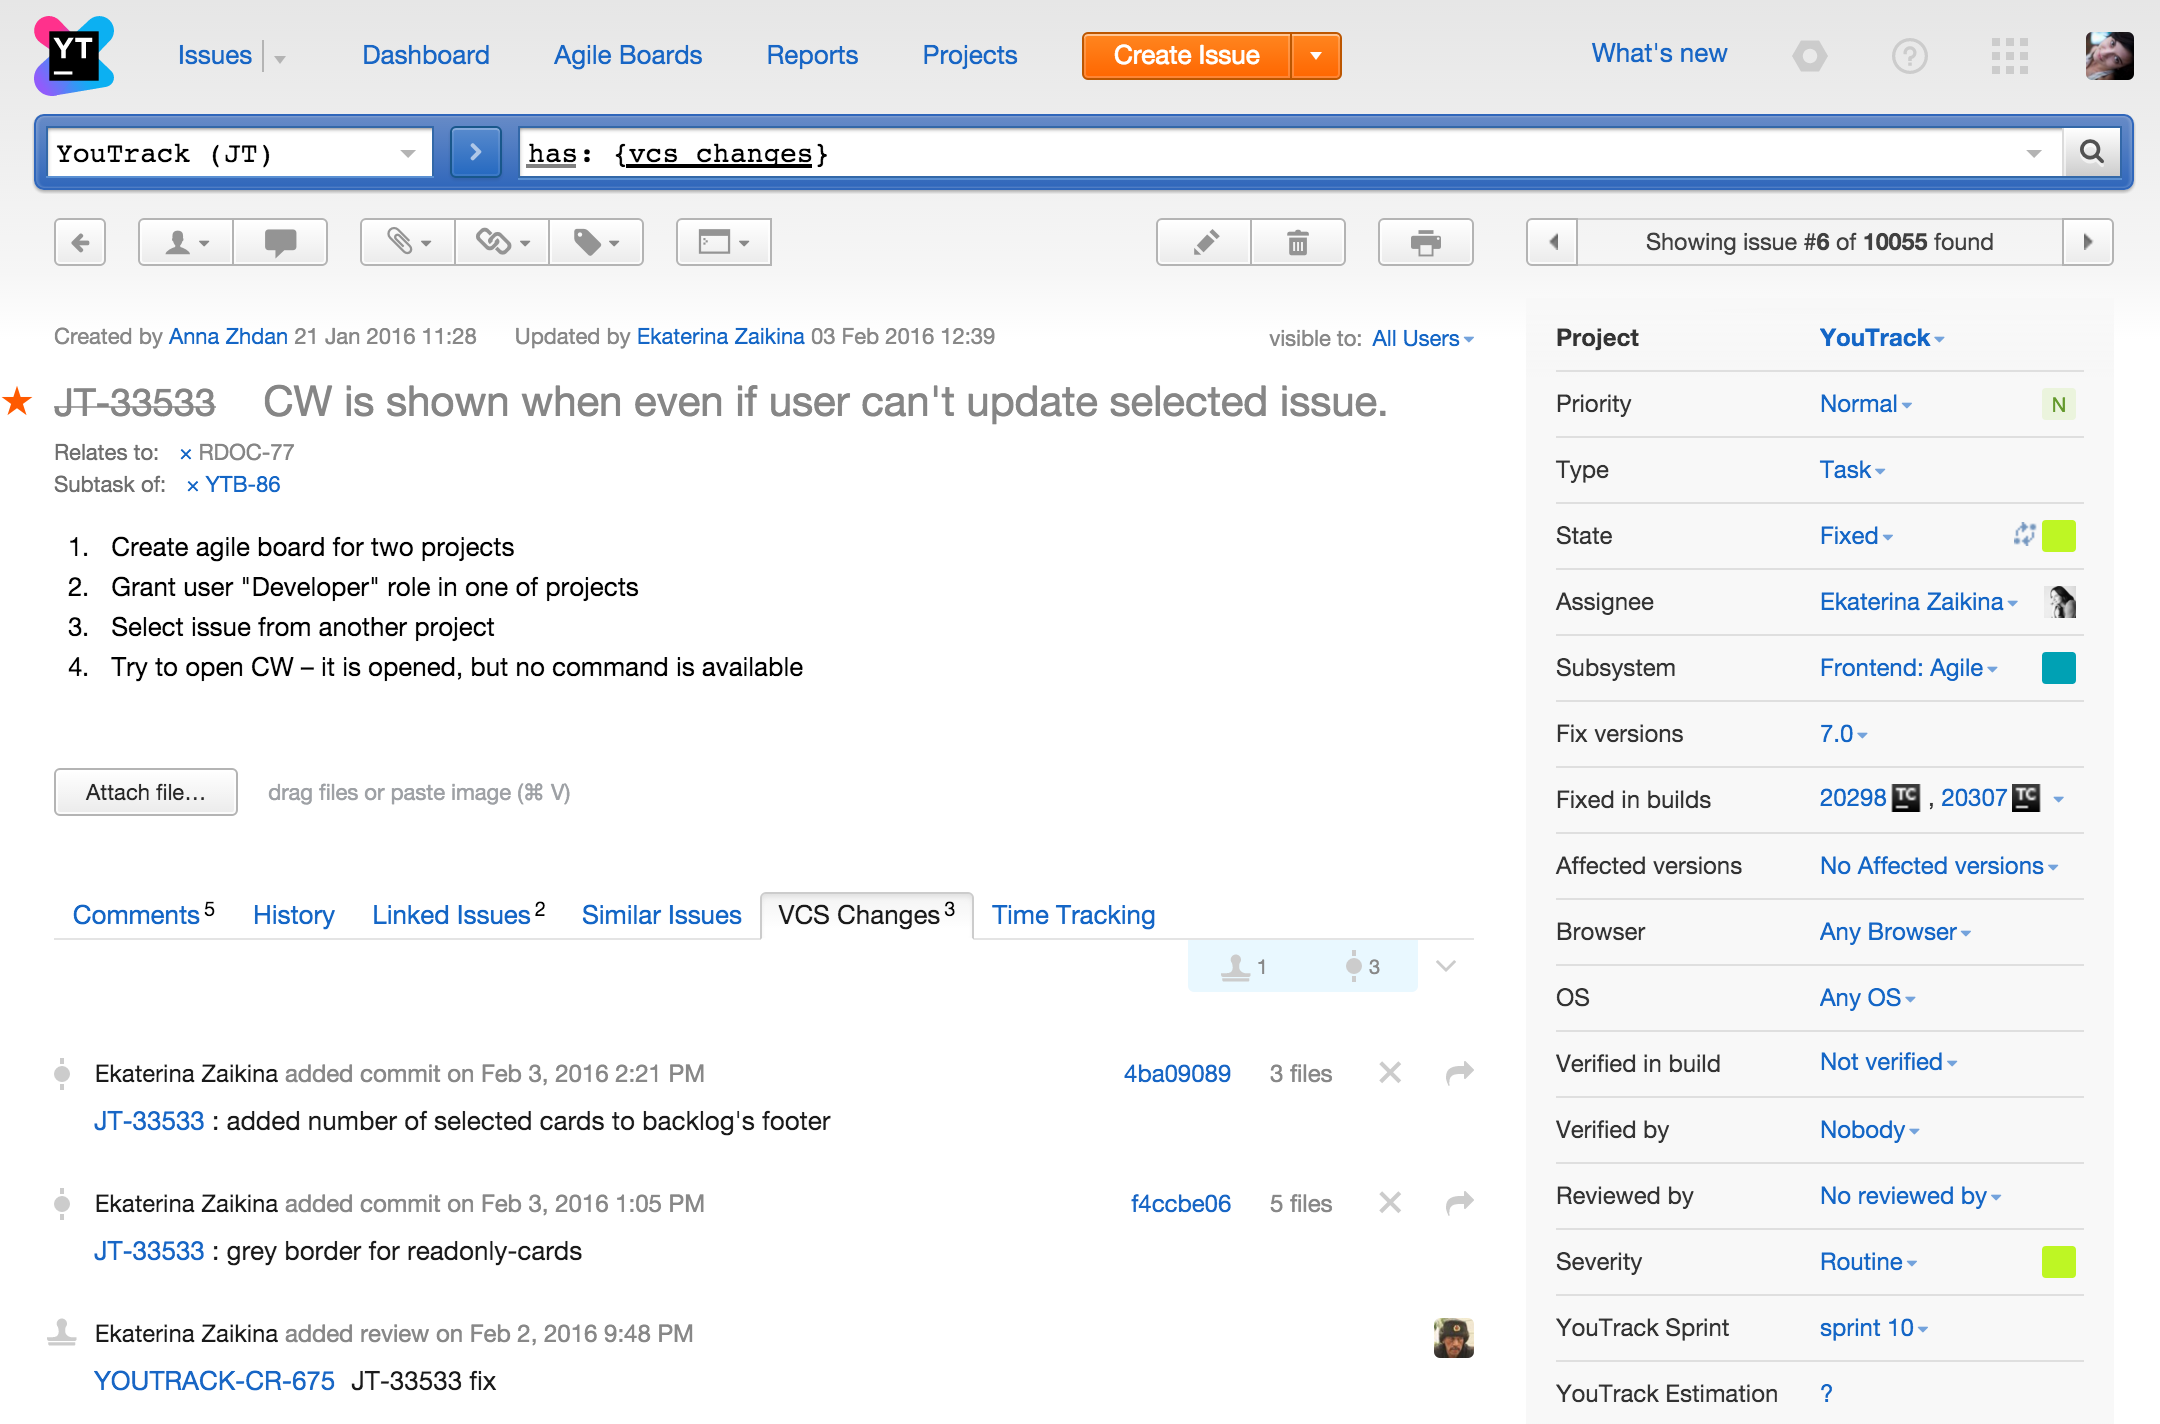This screenshot has height=1424, width=2160.
Task: Toggle the star on JT-33533
Action: 18,401
